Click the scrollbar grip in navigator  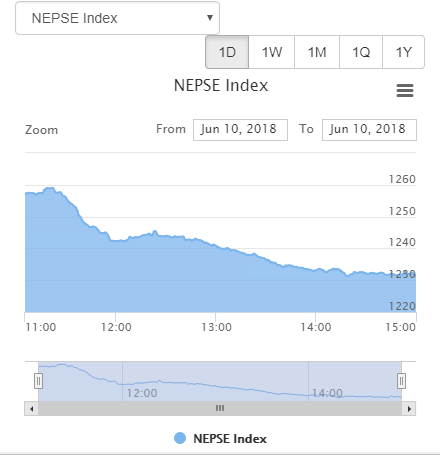(x=220, y=408)
